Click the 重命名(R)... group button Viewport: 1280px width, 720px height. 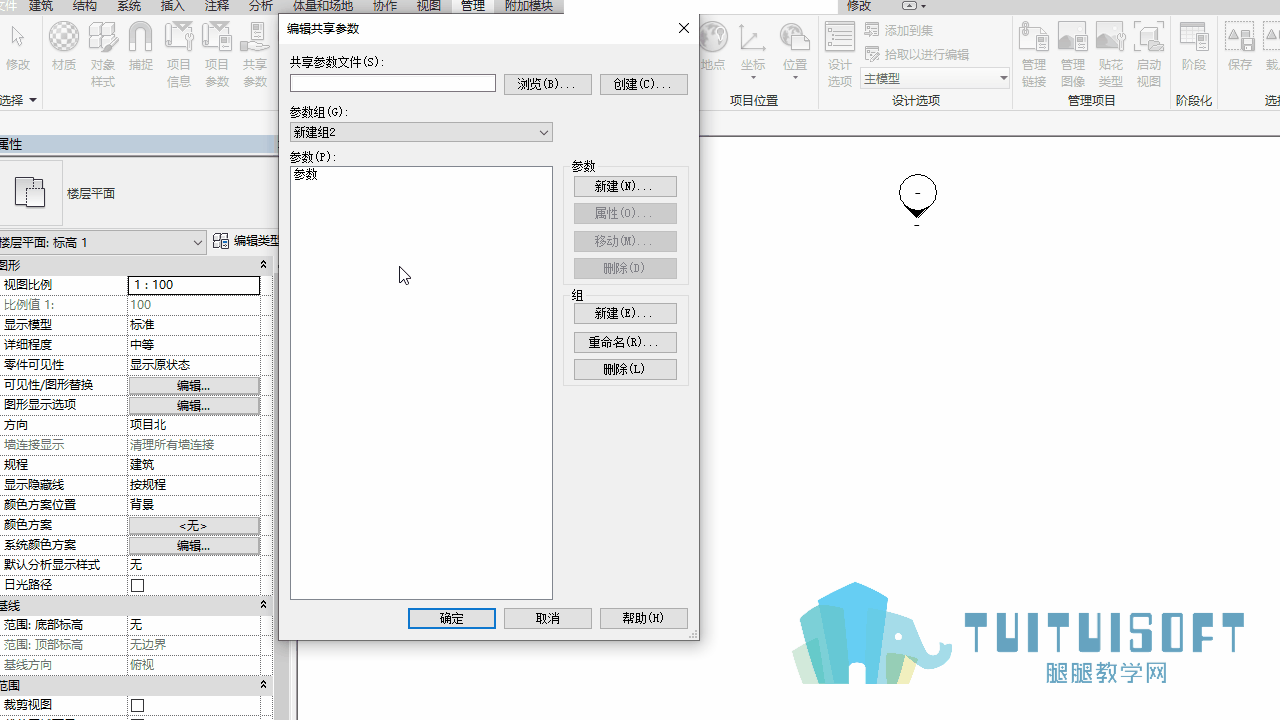pyautogui.click(x=625, y=342)
